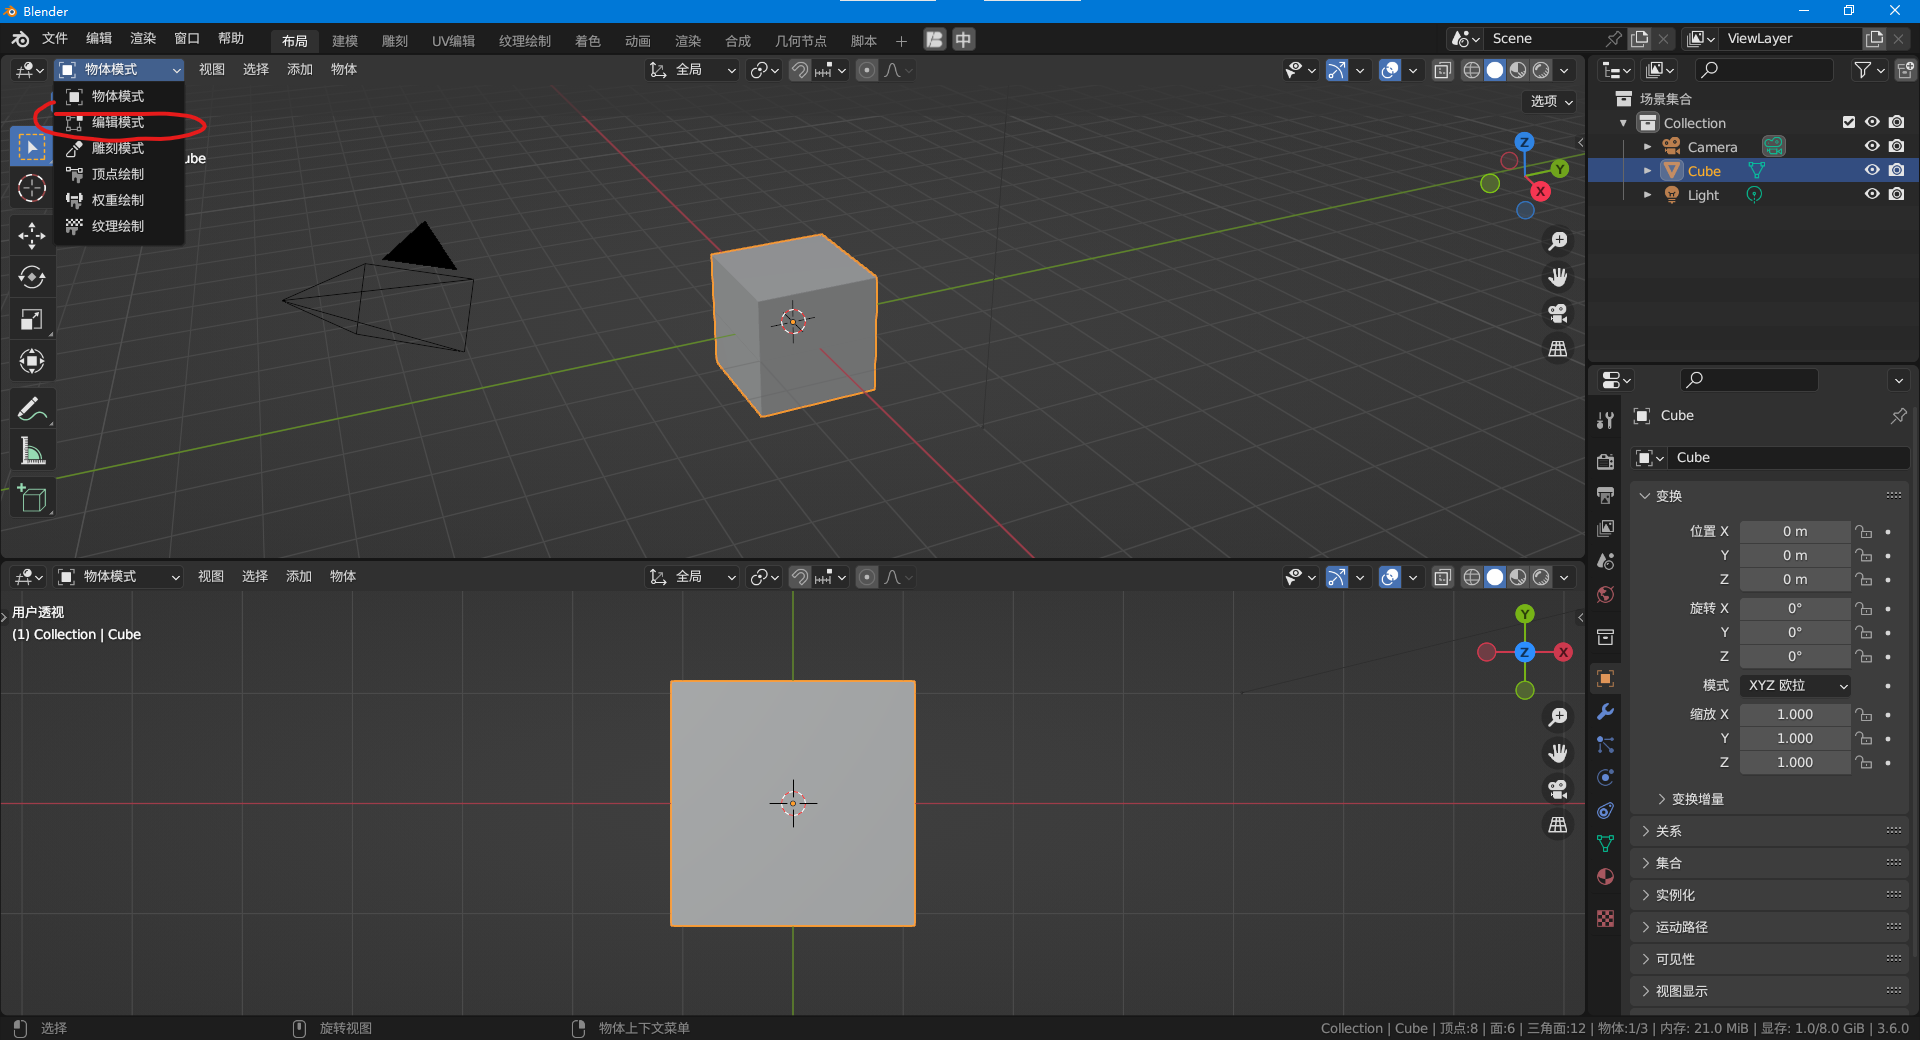Open 添加 menu in top viewport header

coord(300,70)
